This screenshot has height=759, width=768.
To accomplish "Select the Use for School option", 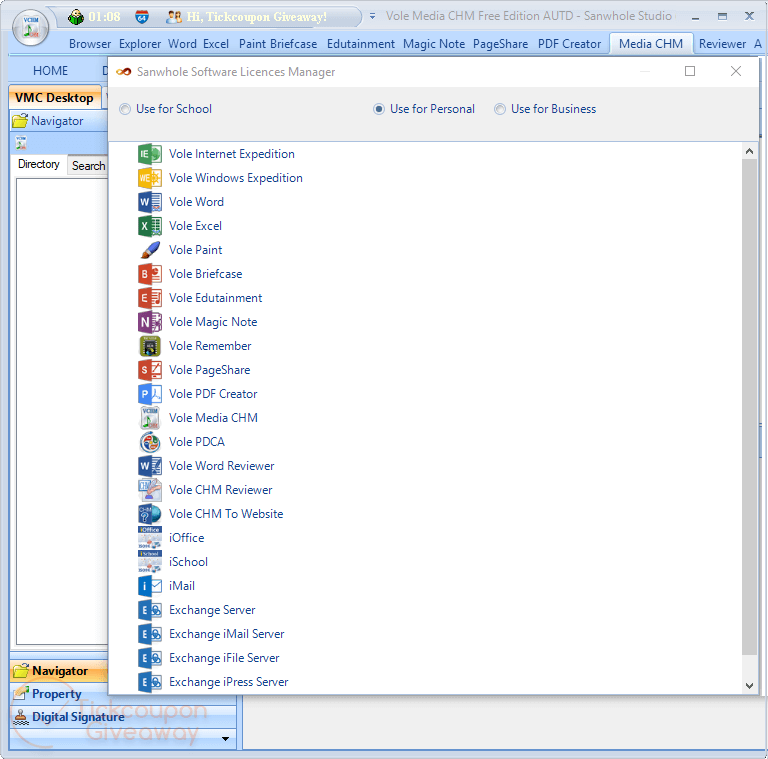I will (x=166, y=109).
